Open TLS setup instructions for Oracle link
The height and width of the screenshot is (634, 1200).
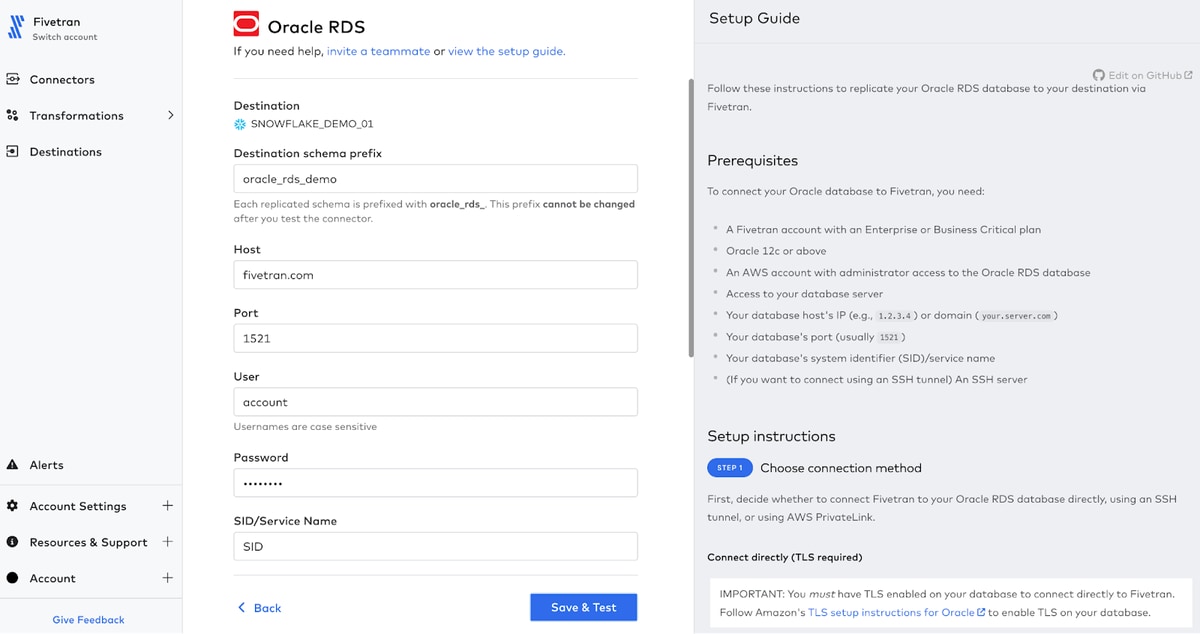(891, 612)
